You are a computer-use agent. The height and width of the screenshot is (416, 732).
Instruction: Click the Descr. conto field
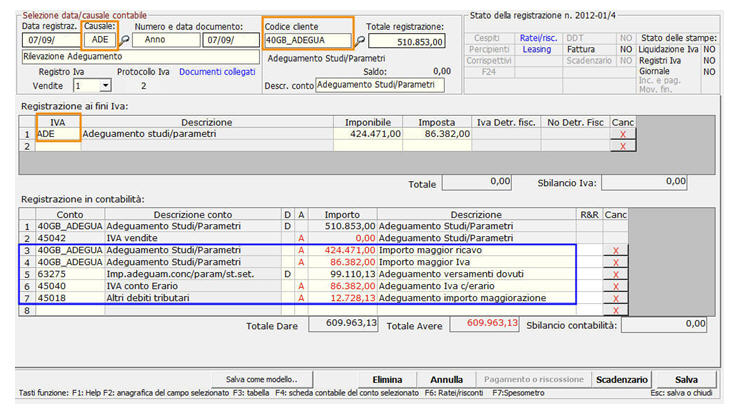(x=380, y=85)
